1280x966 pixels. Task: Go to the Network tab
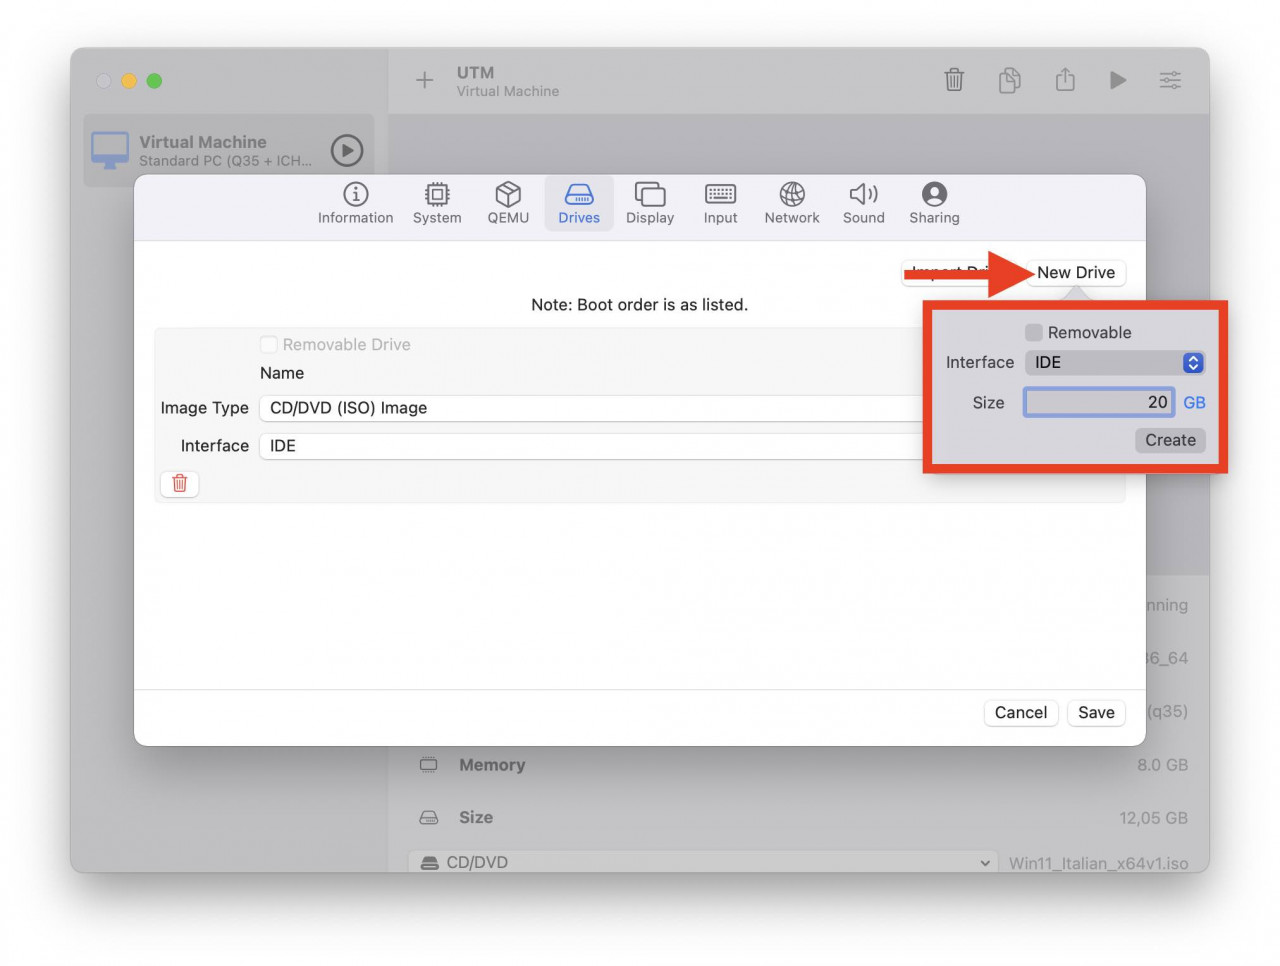pos(792,203)
